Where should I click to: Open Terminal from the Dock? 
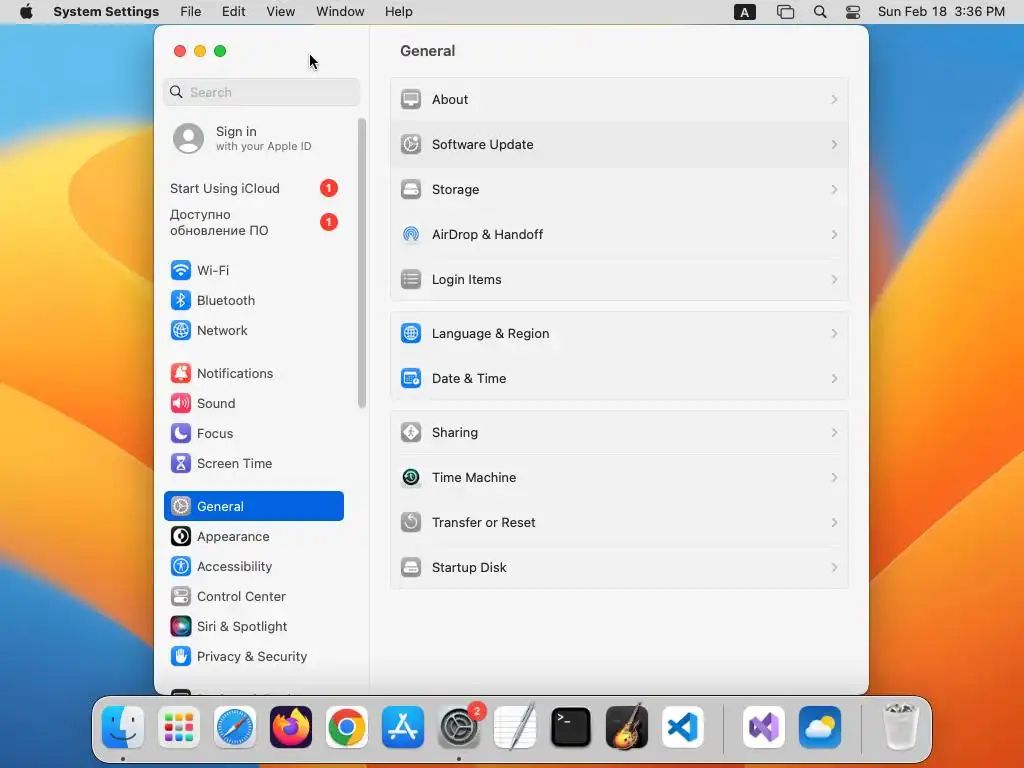[571, 727]
